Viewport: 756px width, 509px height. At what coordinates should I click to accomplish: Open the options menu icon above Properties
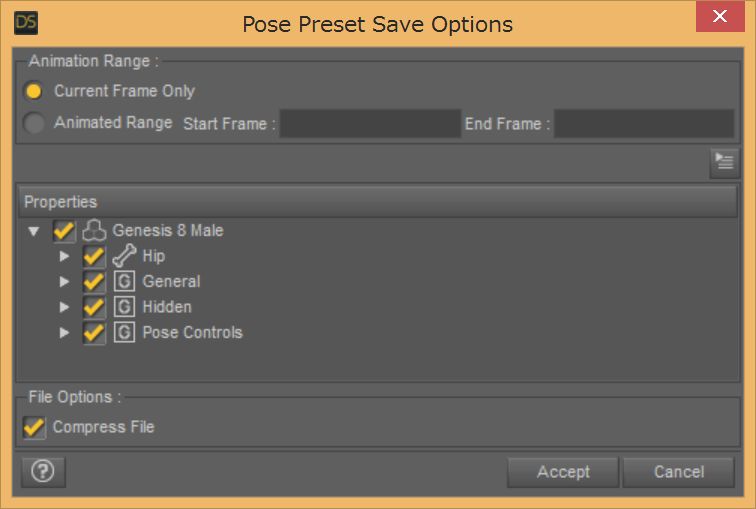[x=724, y=163]
